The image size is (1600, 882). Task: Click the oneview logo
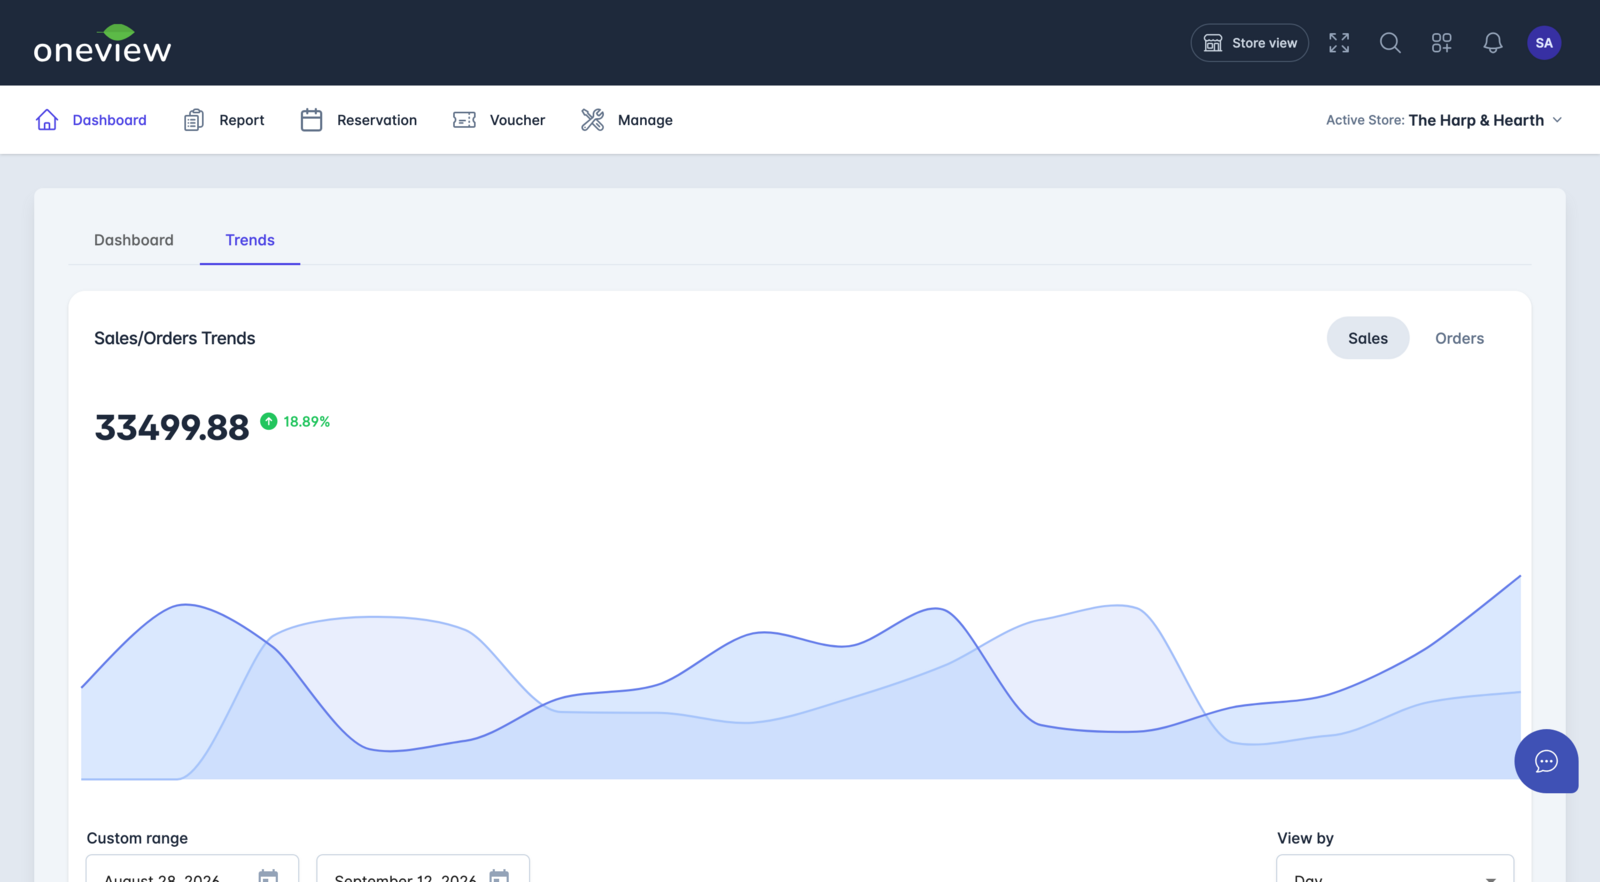(x=102, y=43)
